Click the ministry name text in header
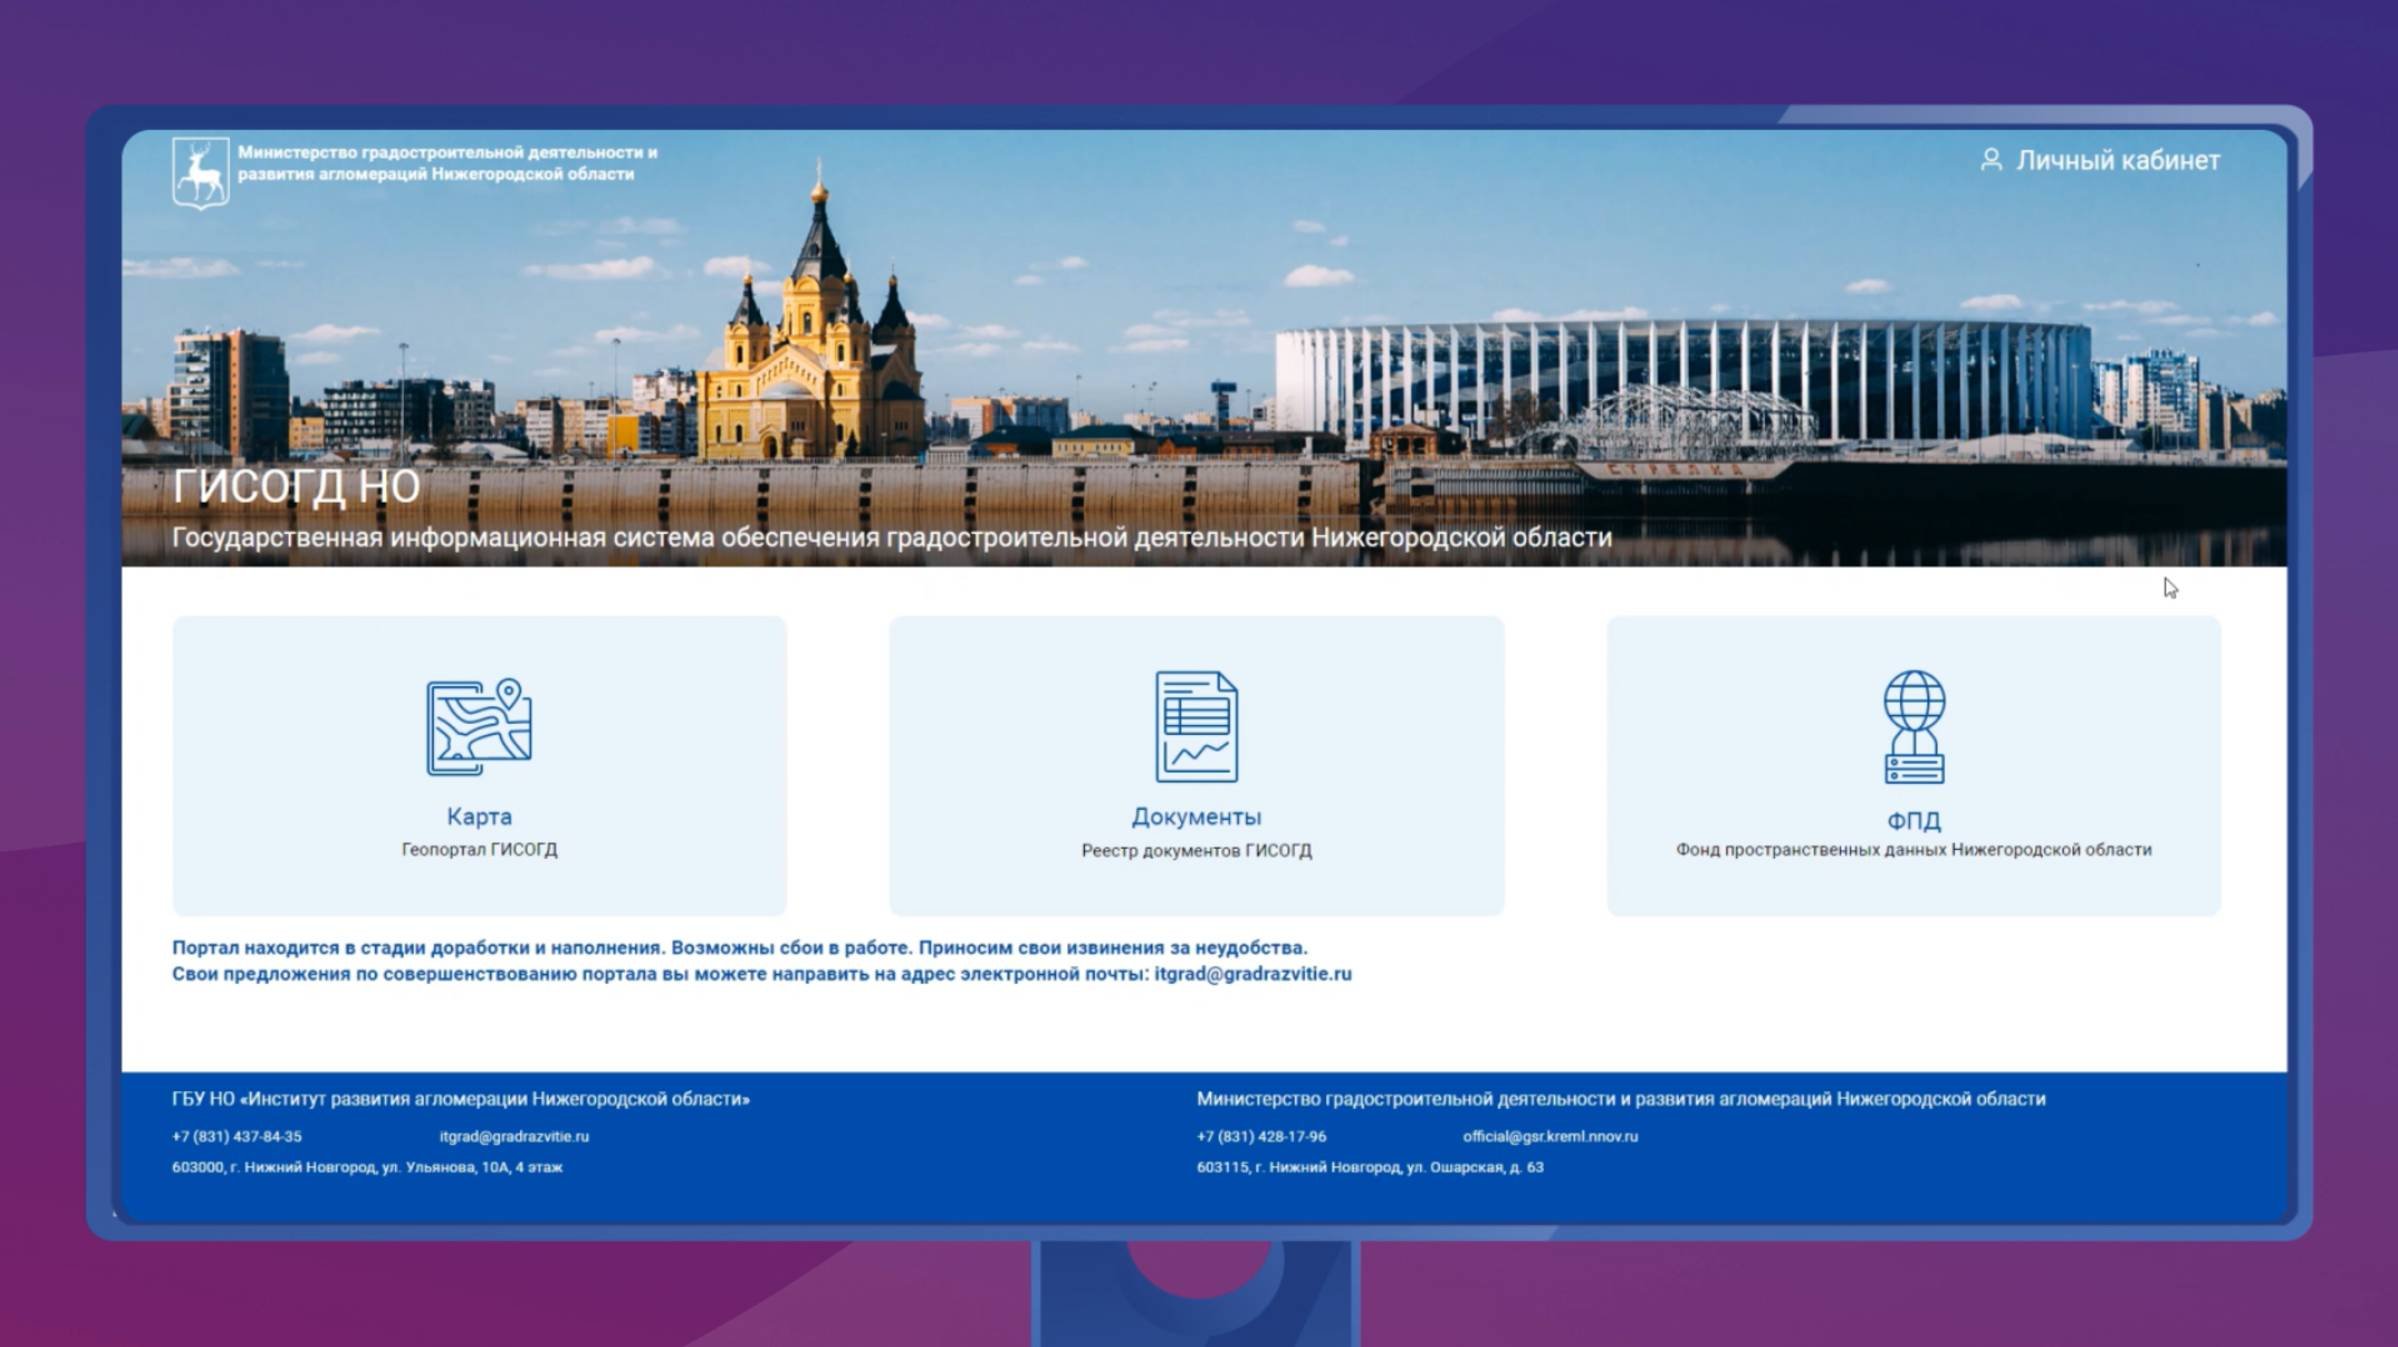2398x1347 pixels. (x=447, y=163)
